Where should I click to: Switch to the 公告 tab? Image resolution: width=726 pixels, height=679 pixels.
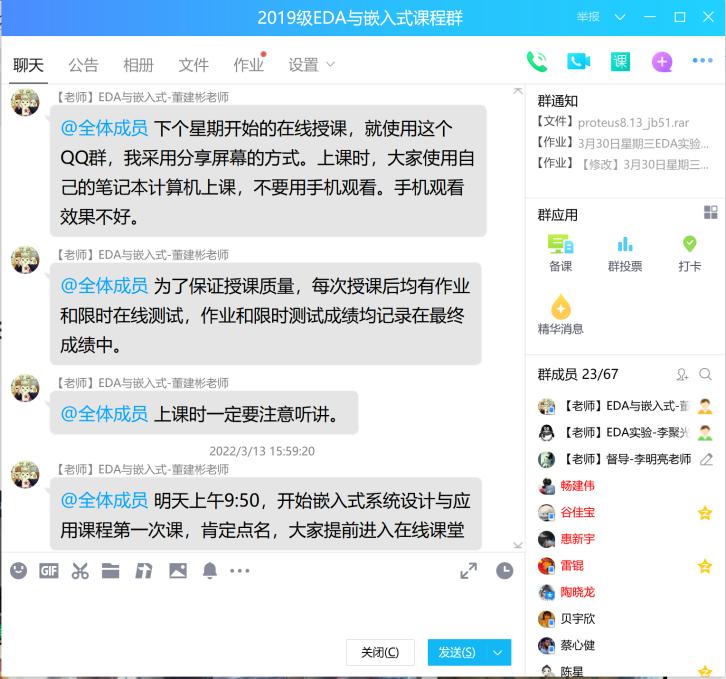click(83, 65)
